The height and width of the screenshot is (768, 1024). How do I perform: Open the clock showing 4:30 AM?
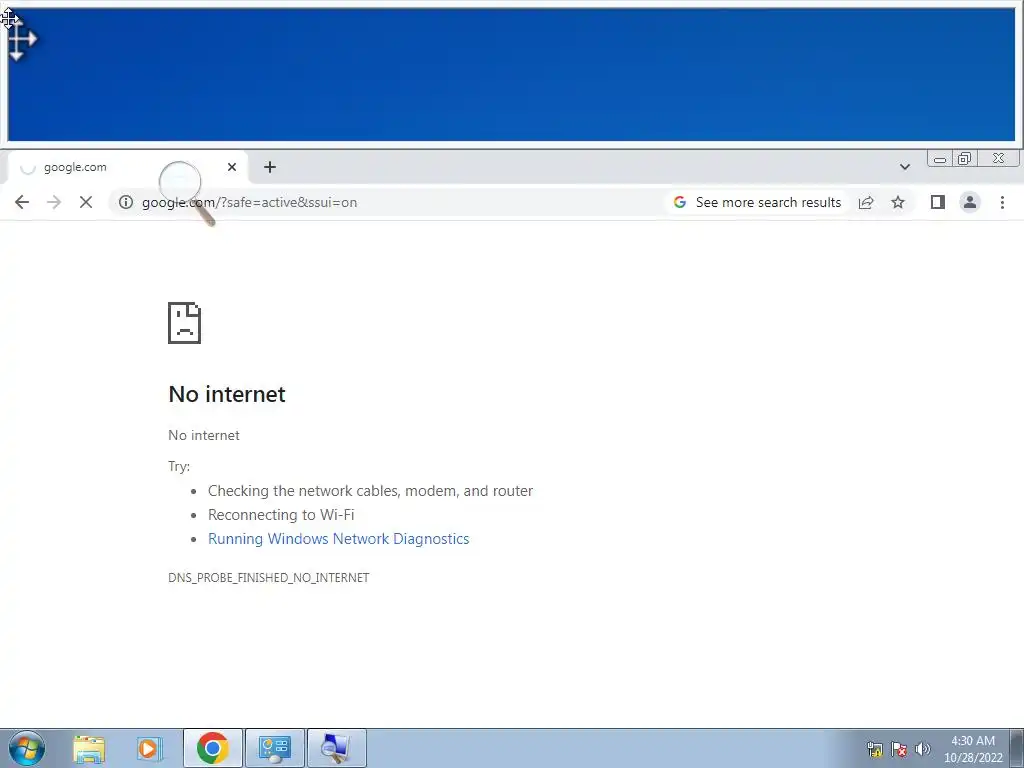pyautogui.click(x=973, y=749)
